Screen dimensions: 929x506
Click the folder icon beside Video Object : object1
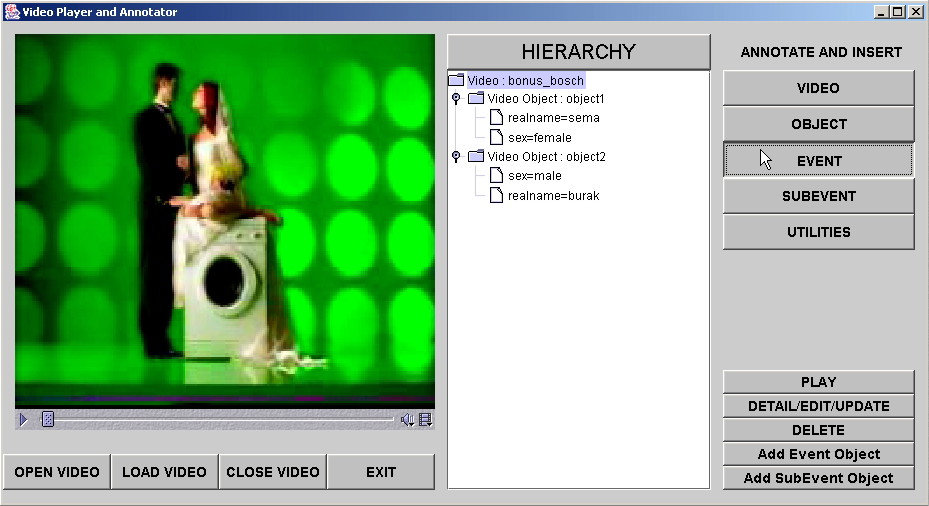(476, 99)
